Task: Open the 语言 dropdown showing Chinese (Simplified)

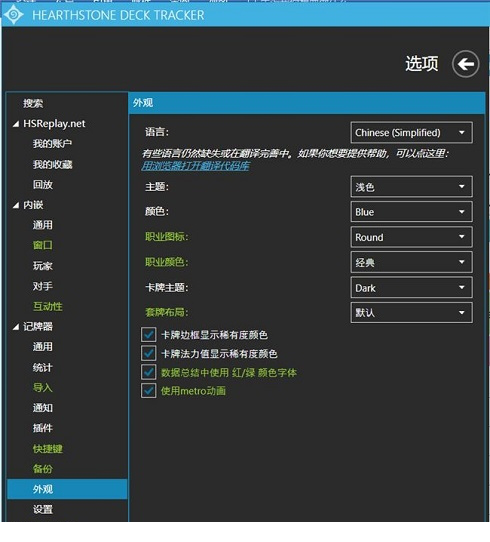Action: pos(411,132)
